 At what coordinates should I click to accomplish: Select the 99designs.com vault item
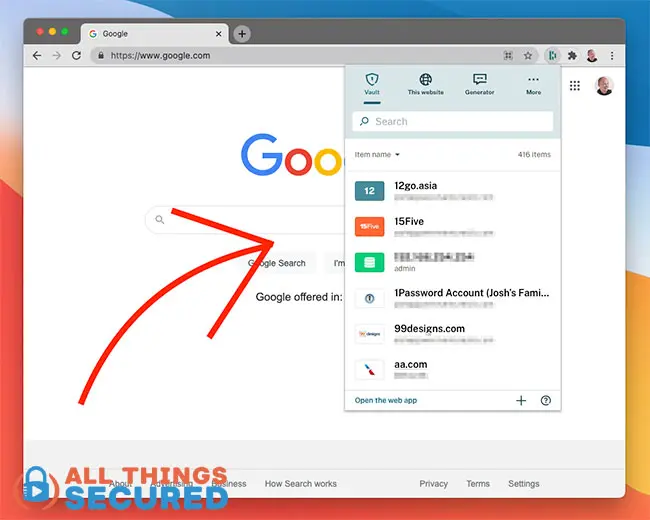click(453, 334)
